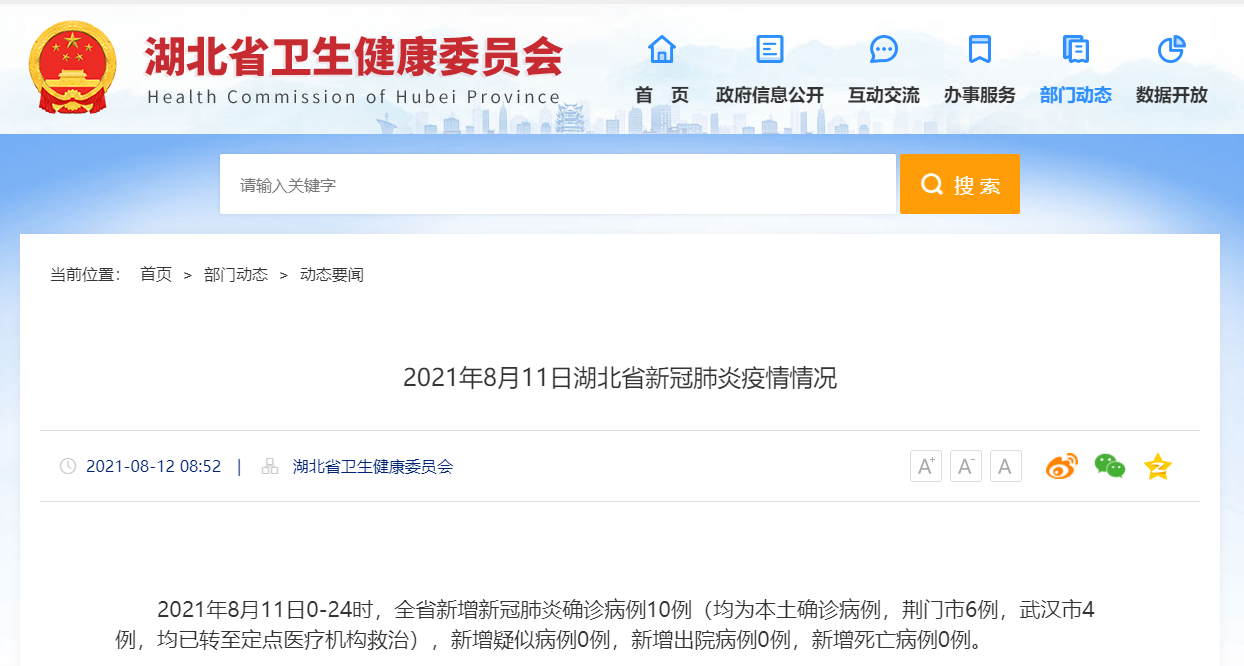Click the chat bubble interaction icon
The image size is (1244, 666).
[884, 48]
